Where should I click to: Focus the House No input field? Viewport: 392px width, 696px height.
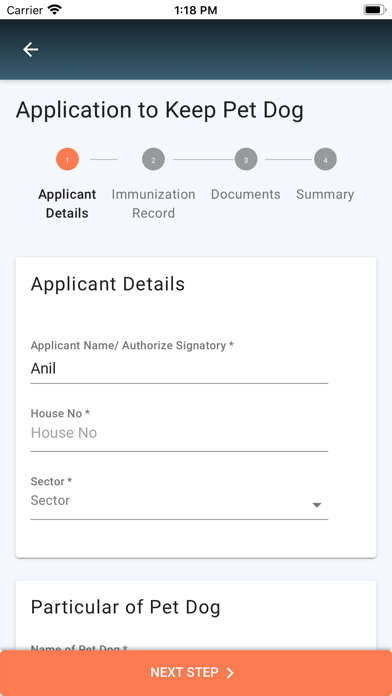click(179, 433)
